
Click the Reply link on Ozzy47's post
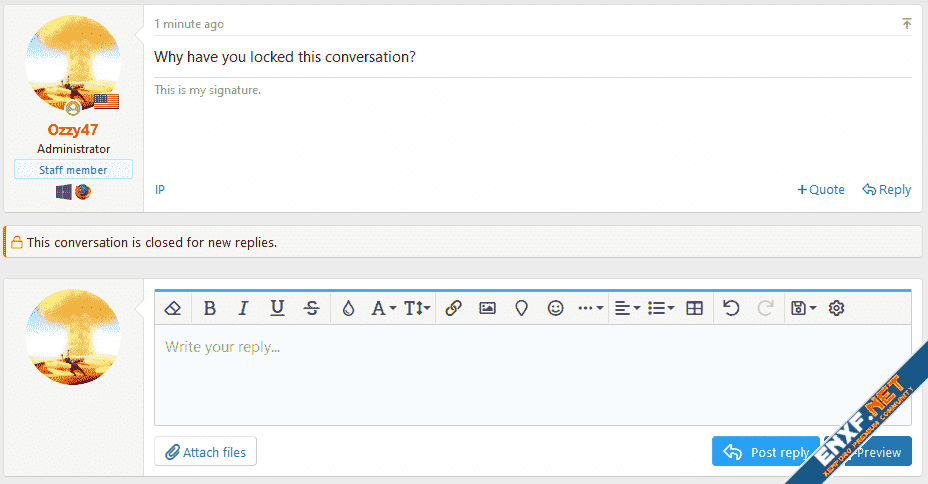pos(887,189)
